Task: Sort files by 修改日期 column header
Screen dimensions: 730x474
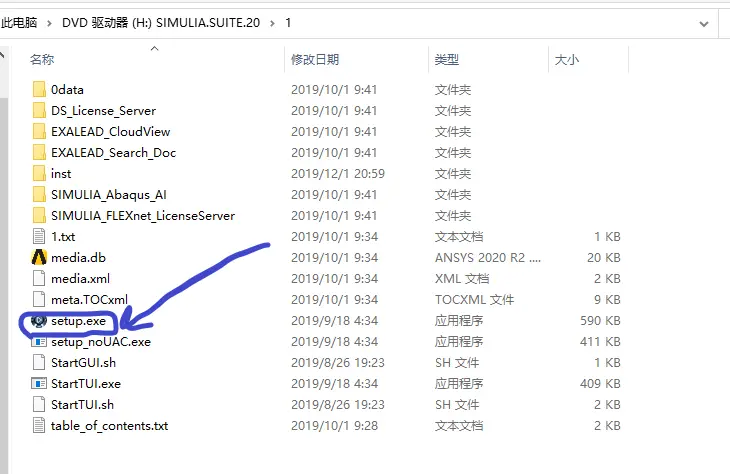Action: point(315,60)
